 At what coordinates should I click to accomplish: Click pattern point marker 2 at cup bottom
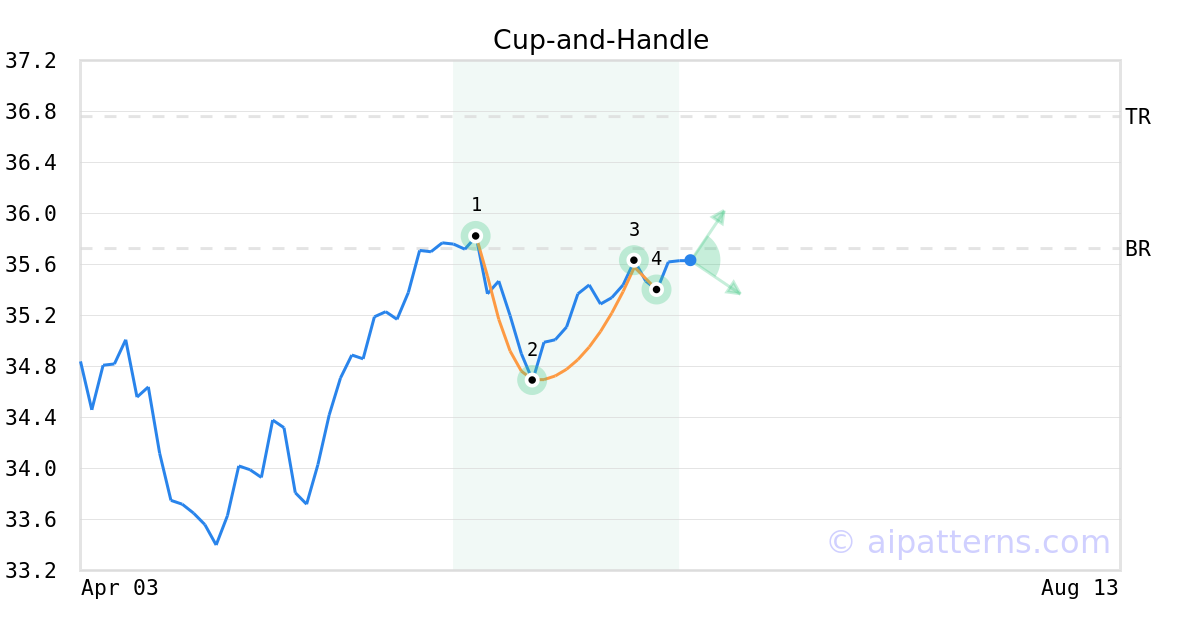coord(532,380)
